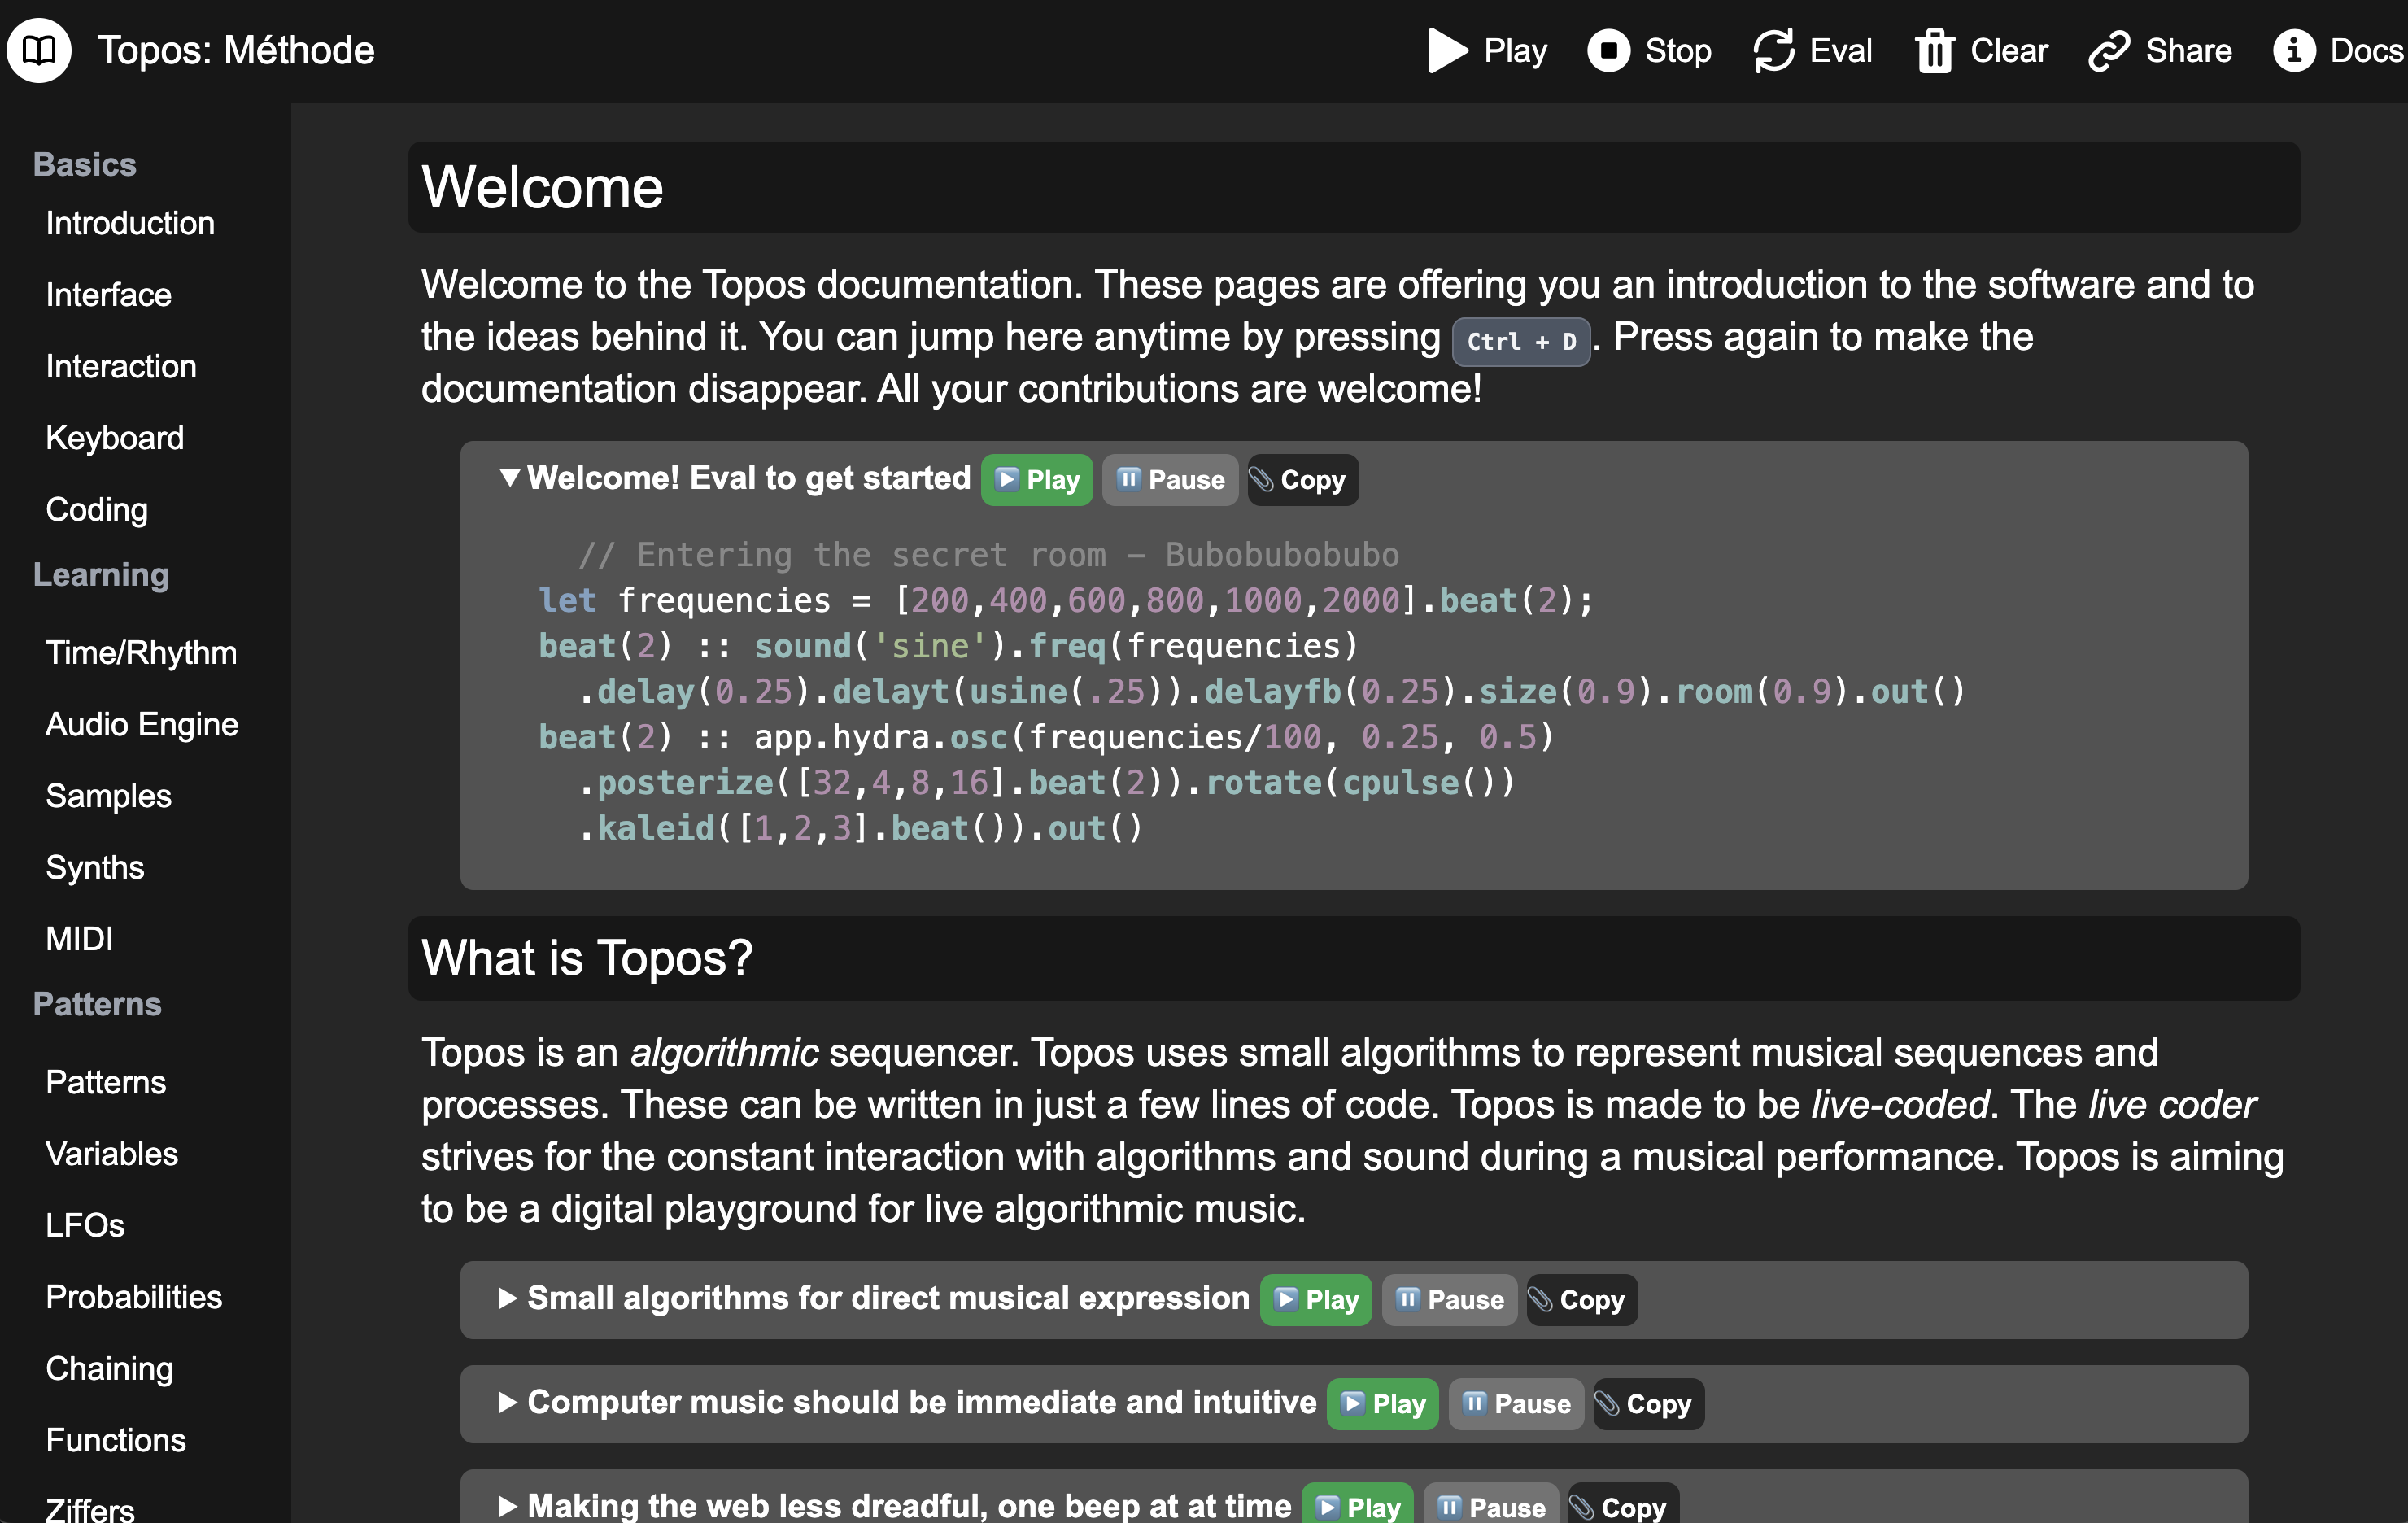Click the Eval refresh icon
The width and height of the screenshot is (2408, 1523).
pos(1773,50)
